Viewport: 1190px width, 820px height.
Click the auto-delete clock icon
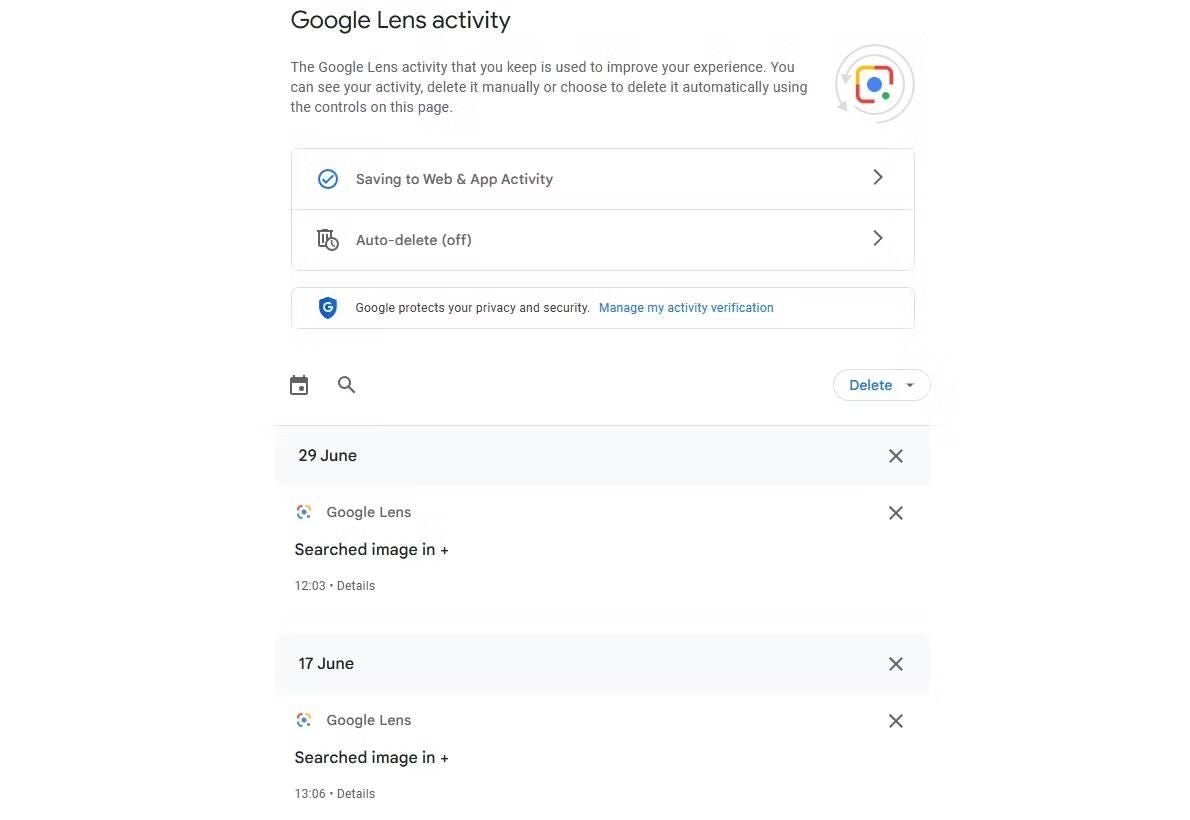point(327,239)
